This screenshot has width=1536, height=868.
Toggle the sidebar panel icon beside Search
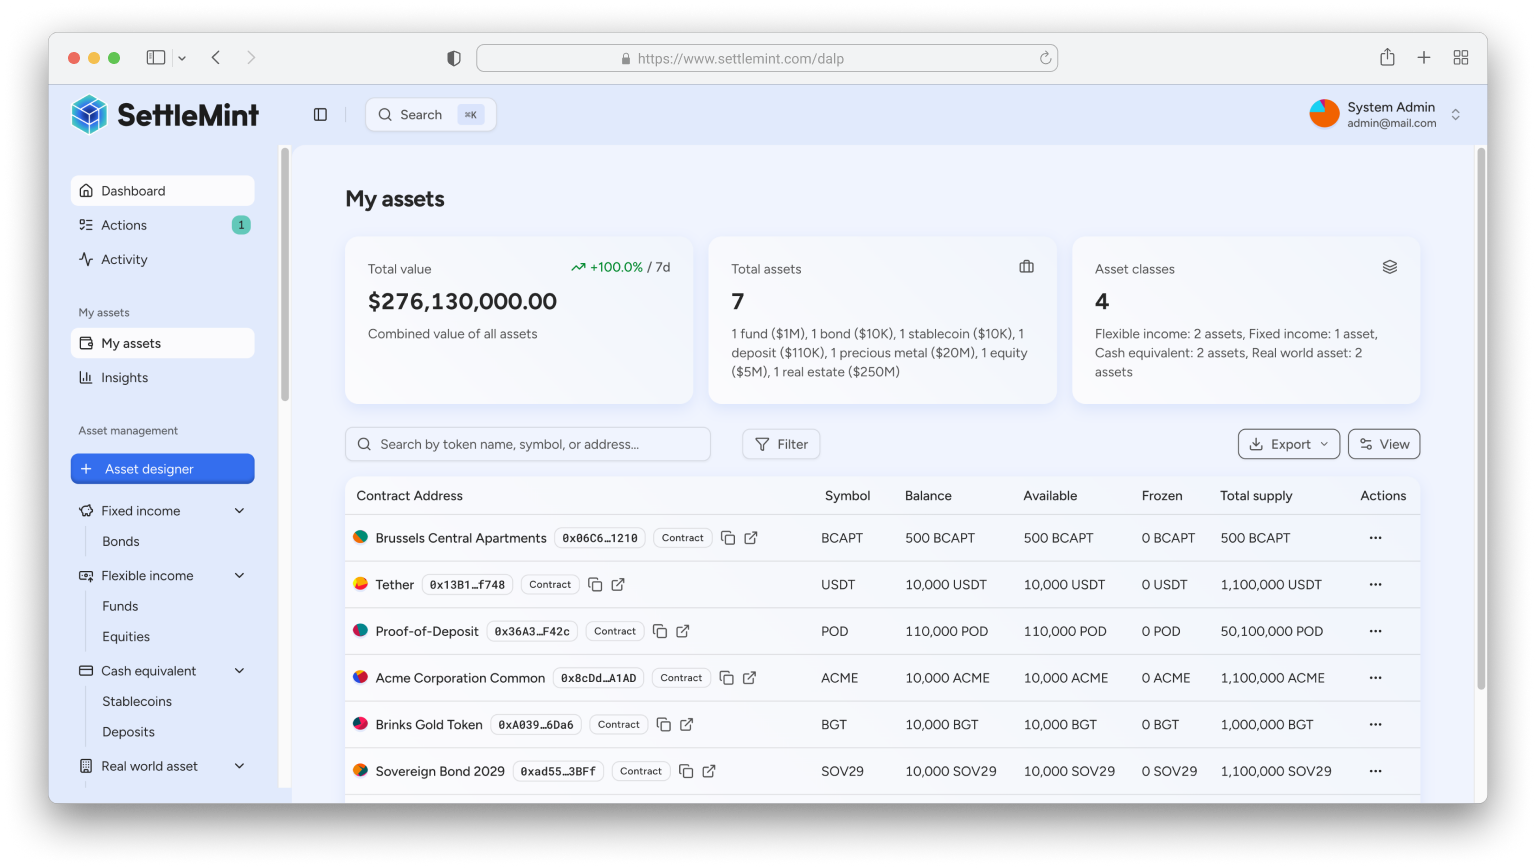[x=320, y=115]
